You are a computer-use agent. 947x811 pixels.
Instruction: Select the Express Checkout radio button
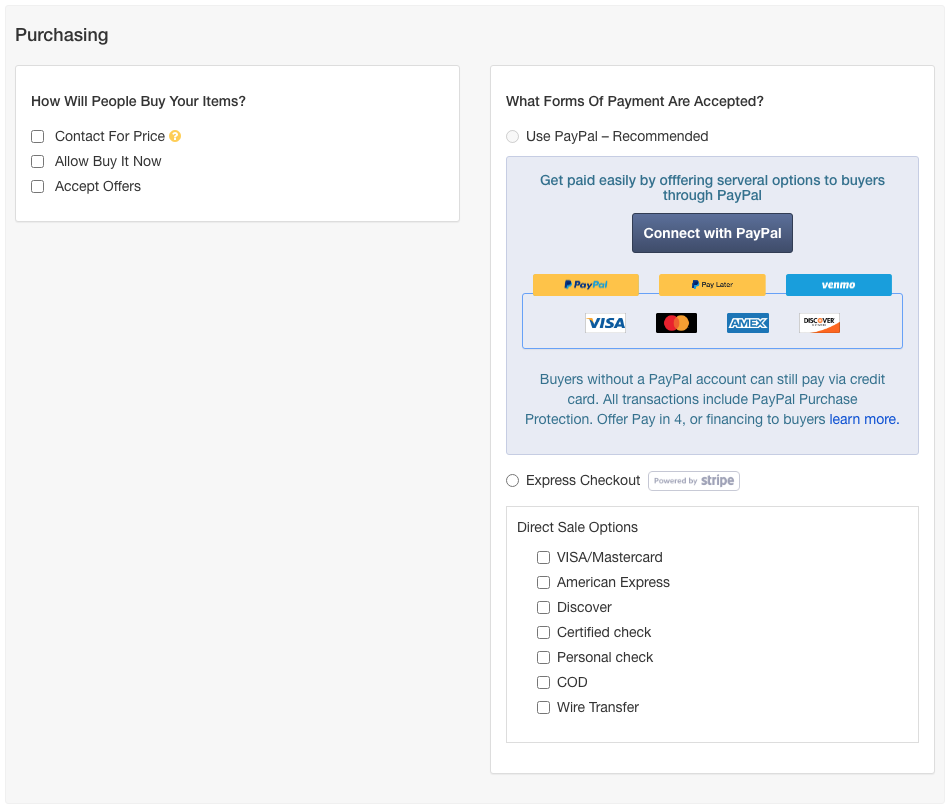[x=513, y=481]
